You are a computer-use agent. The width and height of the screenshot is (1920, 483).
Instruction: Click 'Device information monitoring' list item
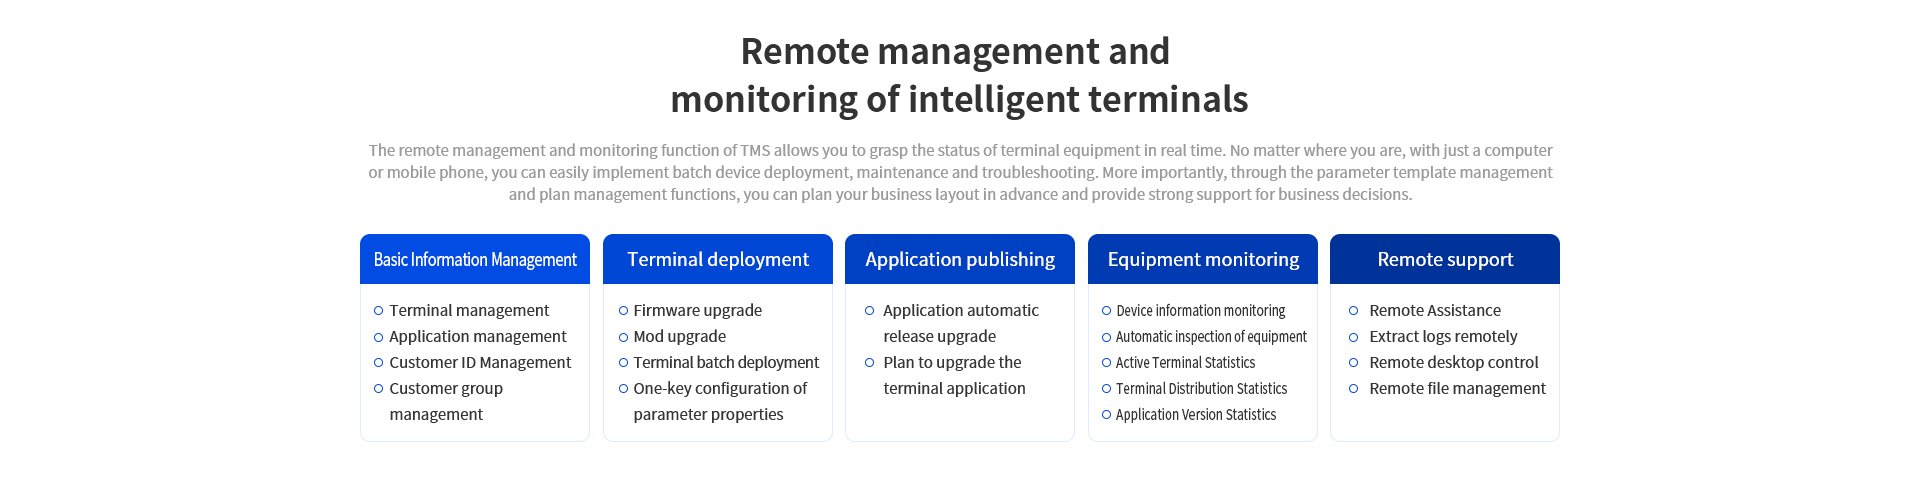[1200, 310]
